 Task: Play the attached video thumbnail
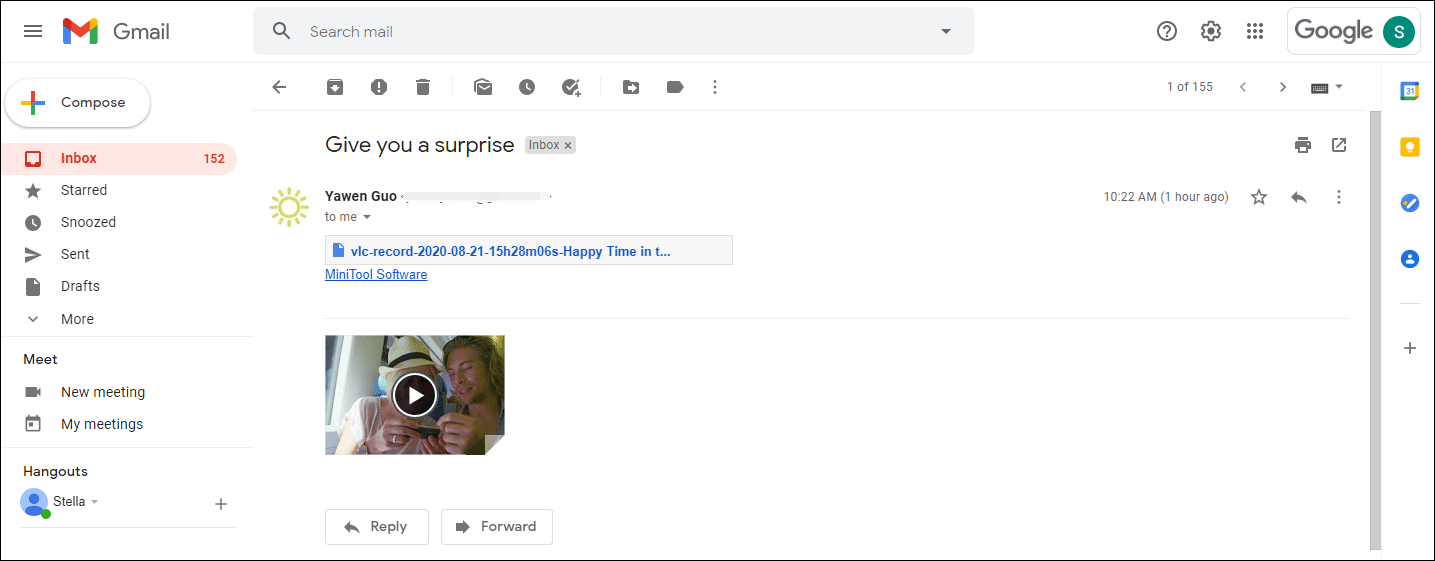tap(414, 395)
